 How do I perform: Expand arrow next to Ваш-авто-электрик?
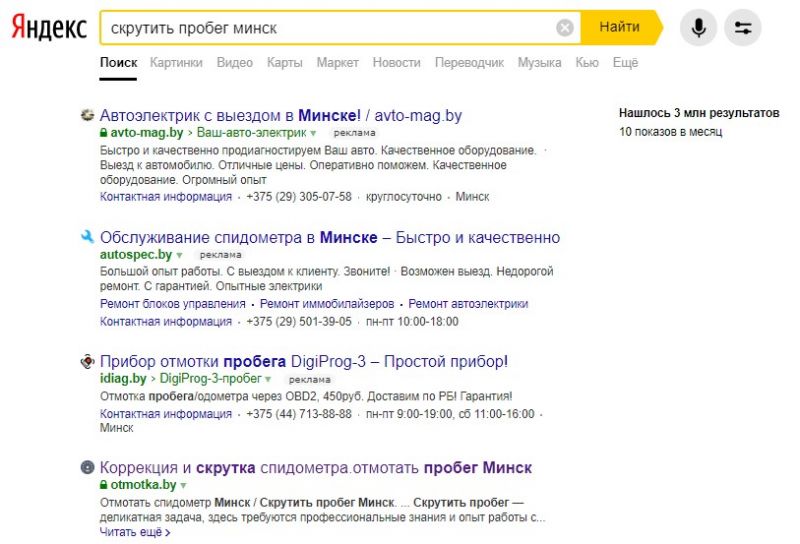click(313, 133)
